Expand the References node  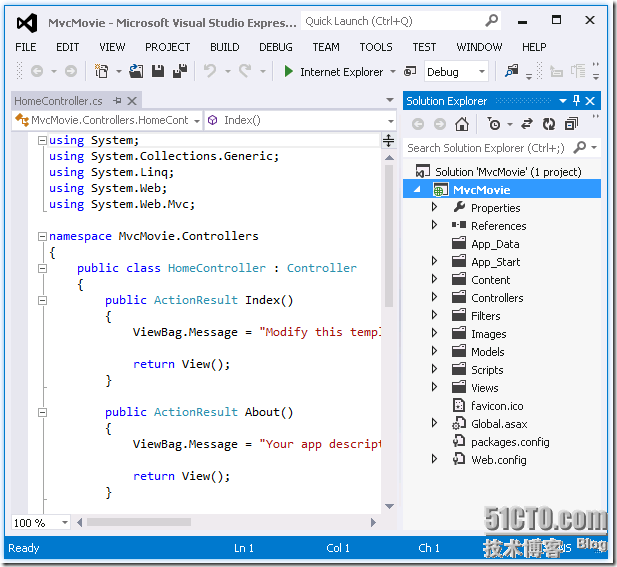(x=434, y=226)
